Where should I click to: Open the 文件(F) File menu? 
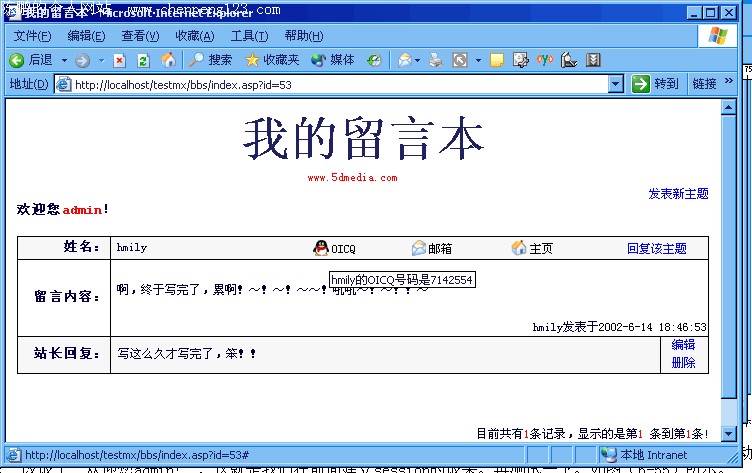32,36
